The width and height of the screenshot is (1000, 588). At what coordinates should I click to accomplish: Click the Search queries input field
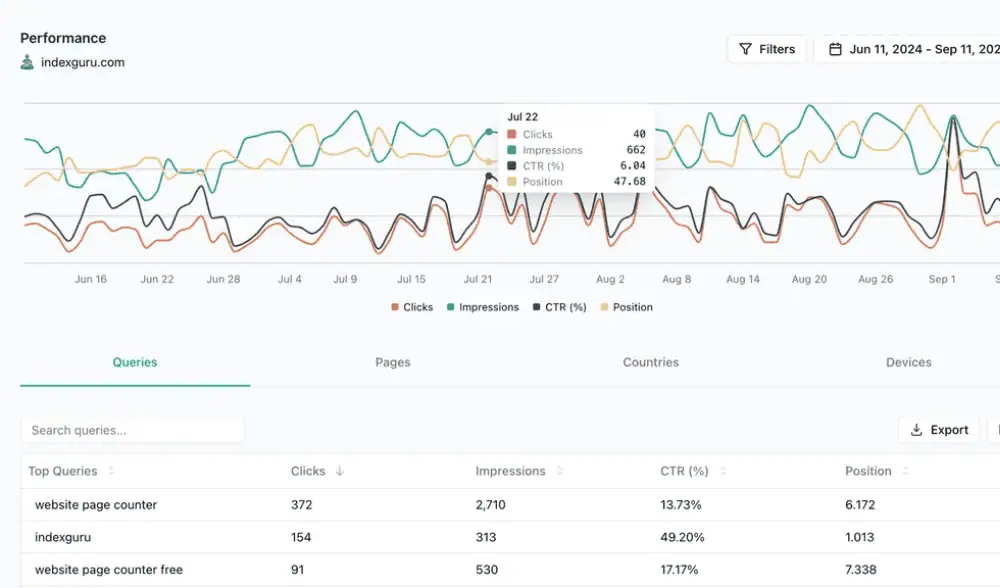(132, 430)
